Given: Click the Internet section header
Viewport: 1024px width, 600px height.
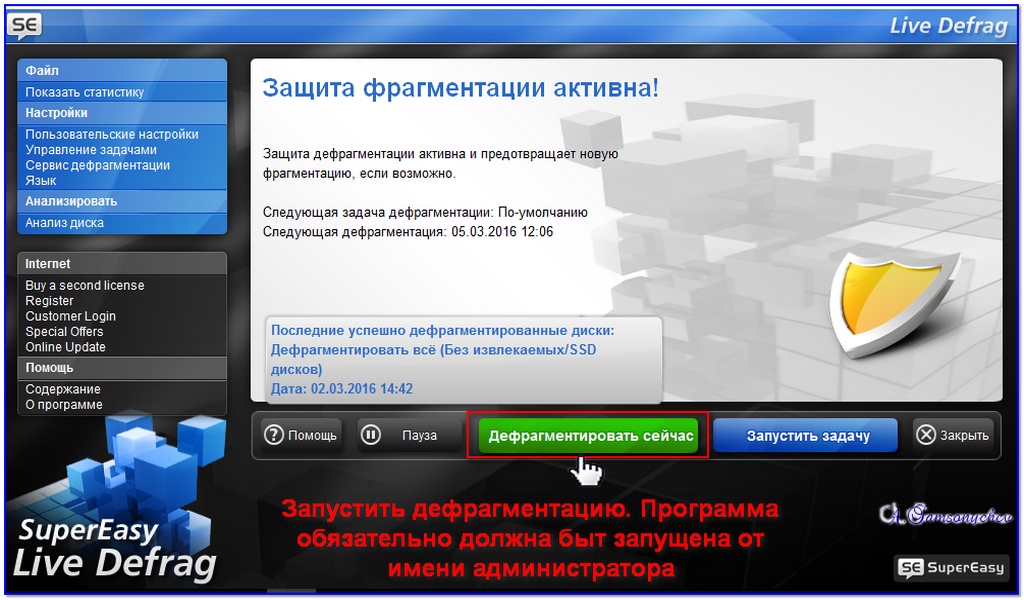Looking at the screenshot, I should (122, 264).
